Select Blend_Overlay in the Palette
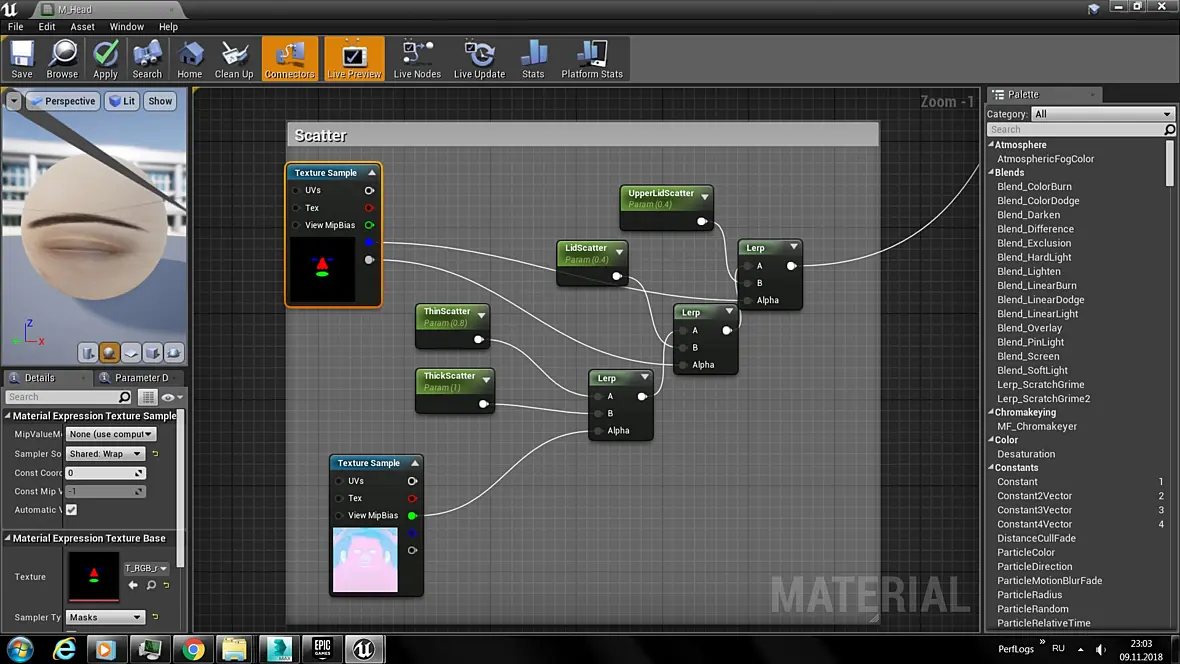The width and height of the screenshot is (1180, 664). pyautogui.click(x=1029, y=327)
